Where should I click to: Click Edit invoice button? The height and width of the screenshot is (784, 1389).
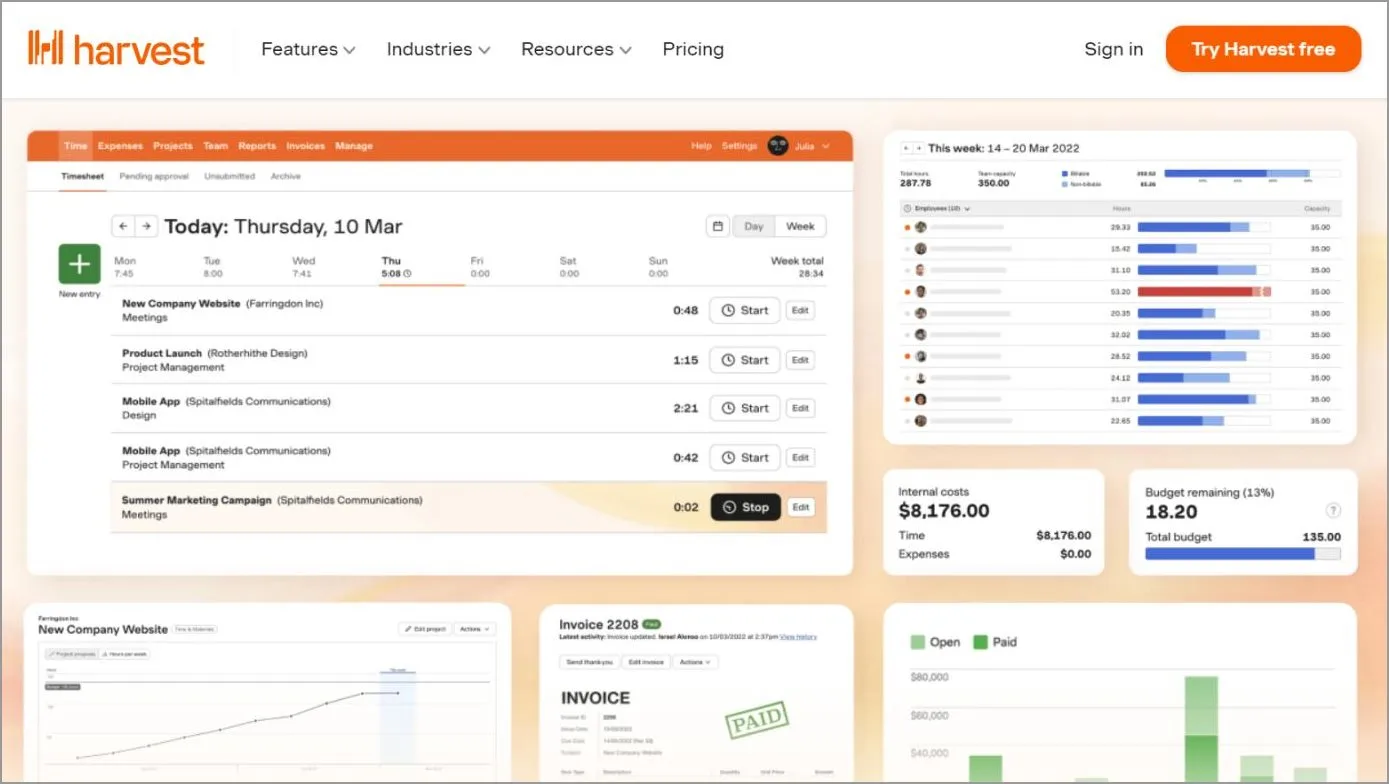point(646,662)
